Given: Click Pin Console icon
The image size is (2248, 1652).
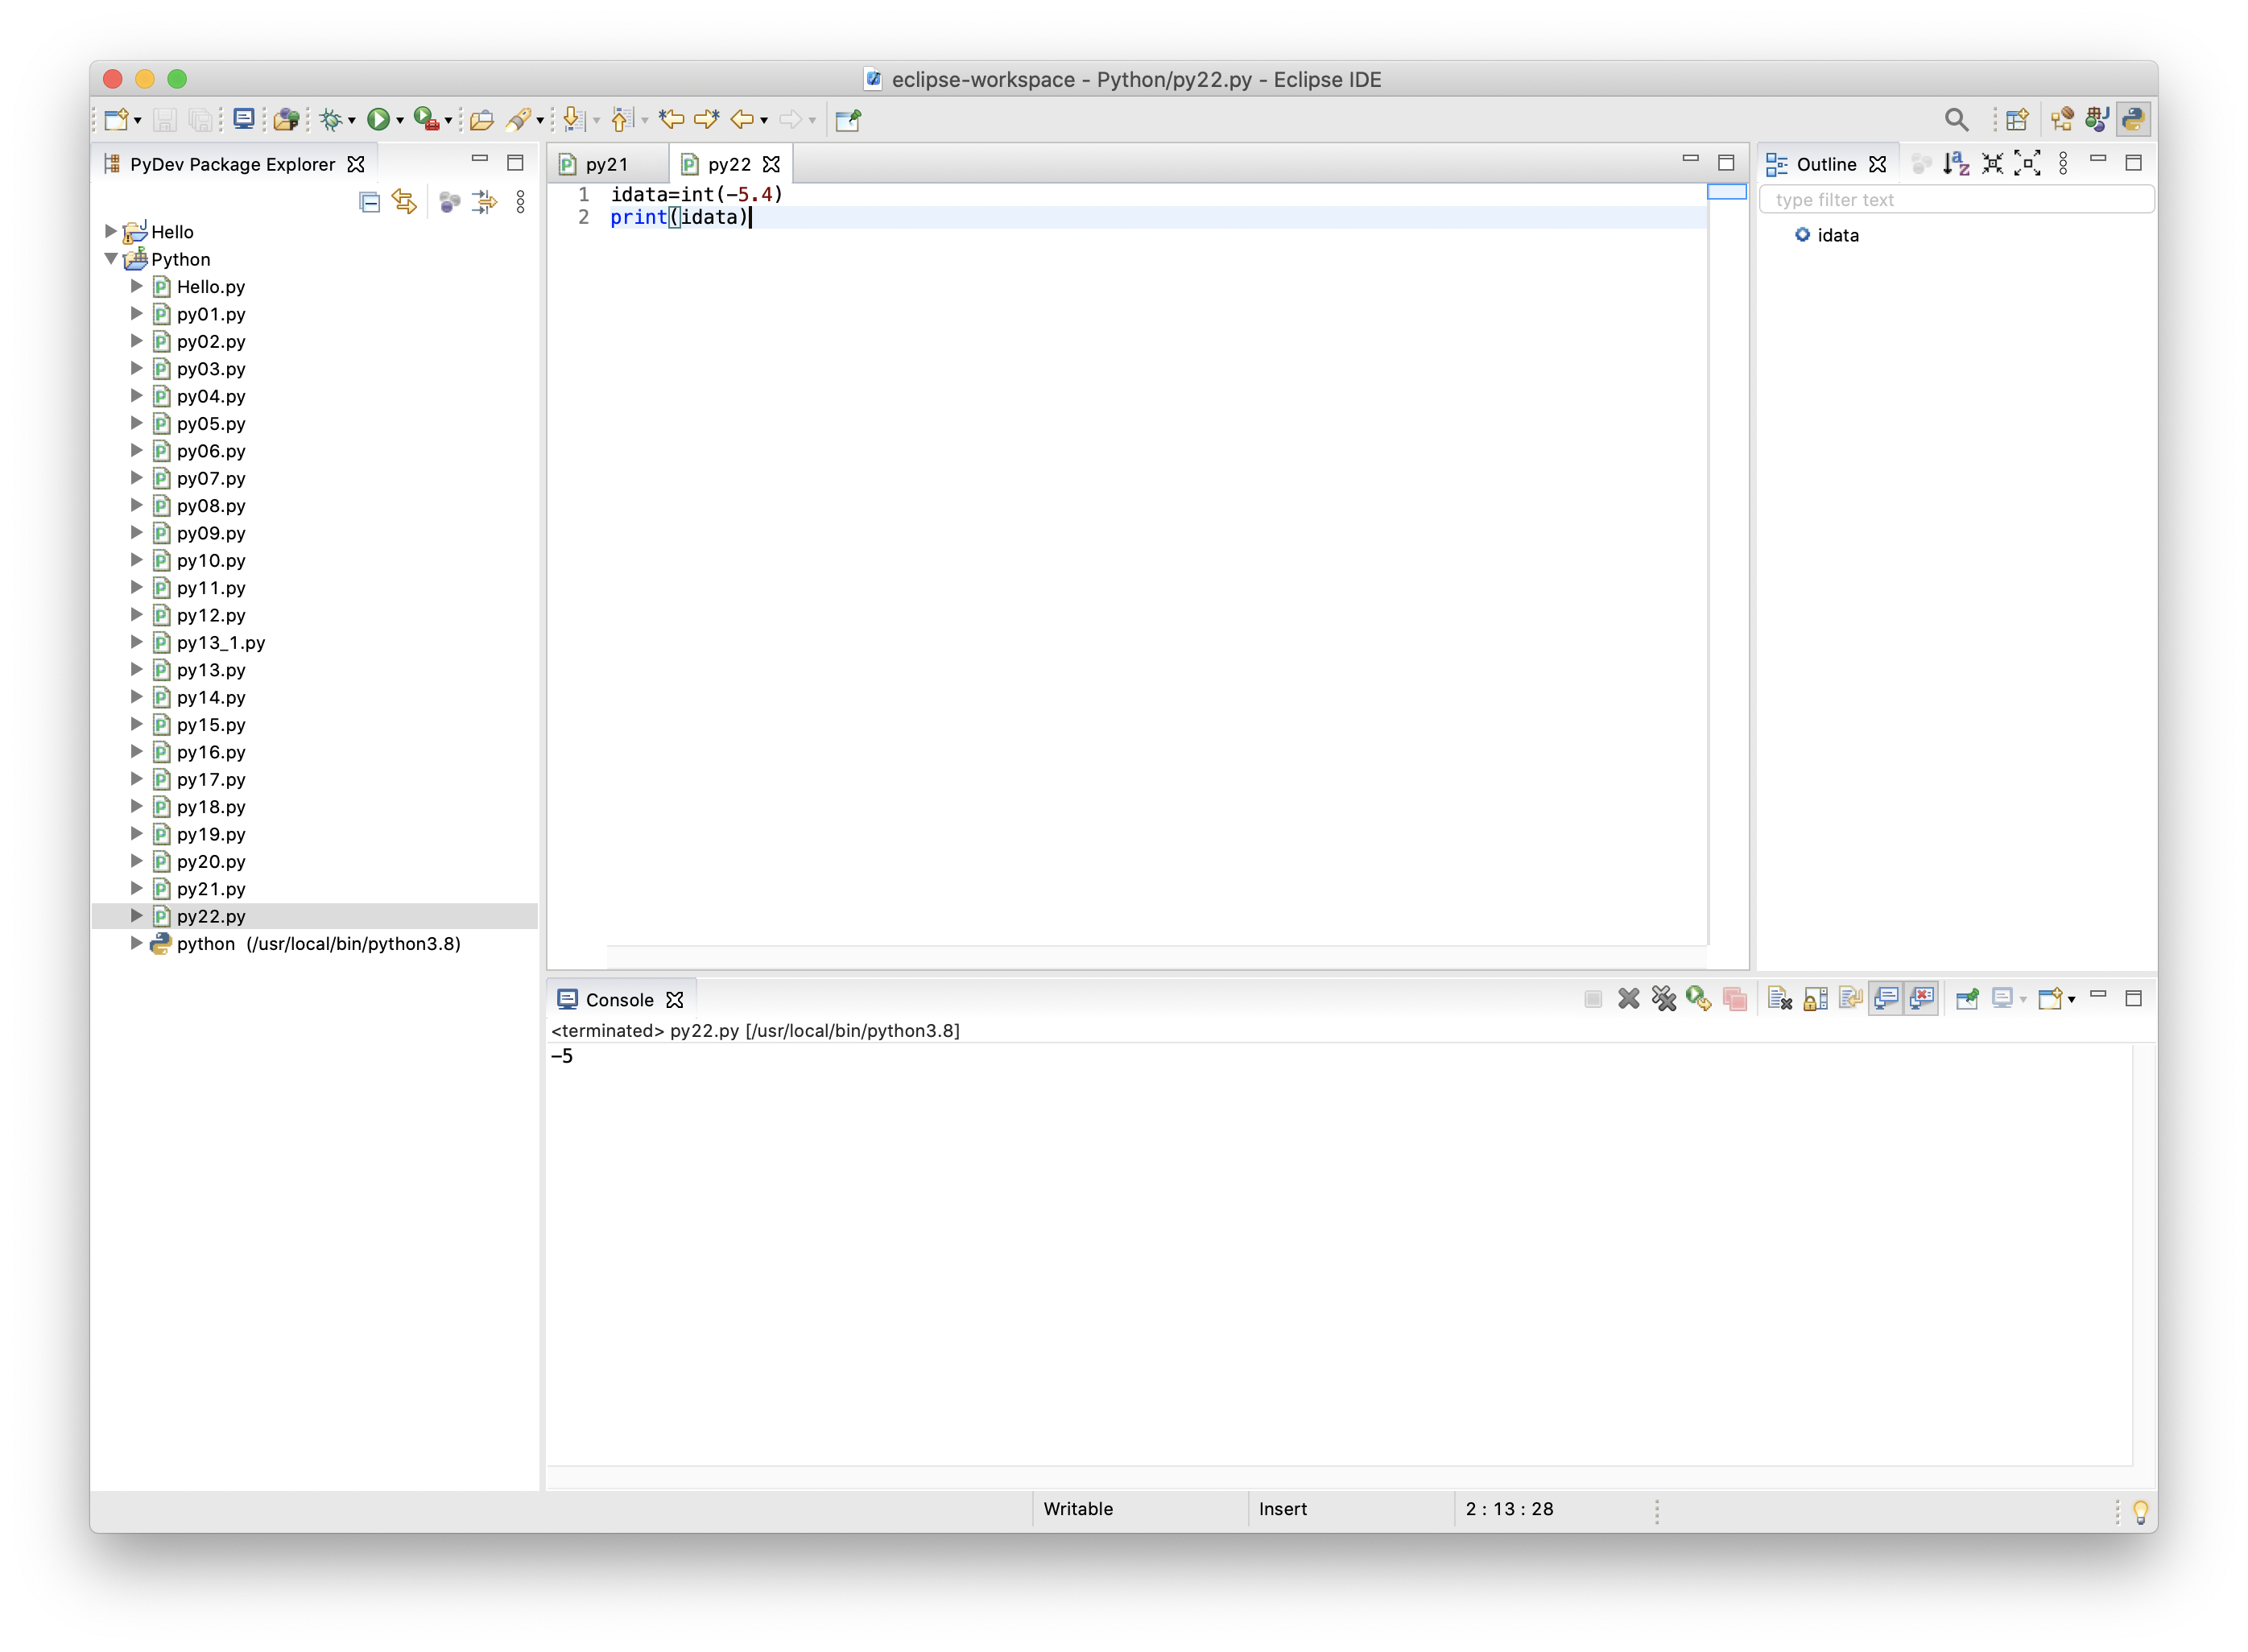Looking at the screenshot, I should [1967, 999].
